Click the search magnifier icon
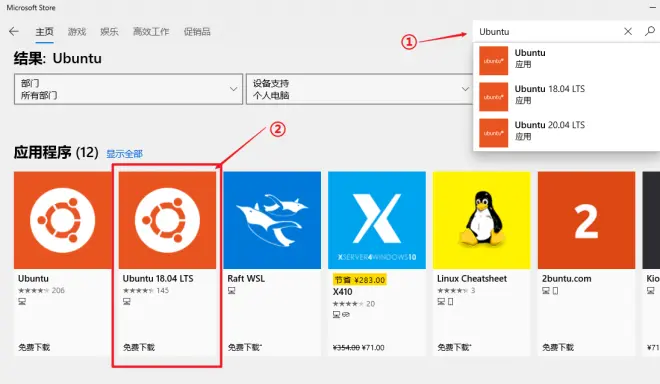Screen dimensions: 660x384 [649, 31]
